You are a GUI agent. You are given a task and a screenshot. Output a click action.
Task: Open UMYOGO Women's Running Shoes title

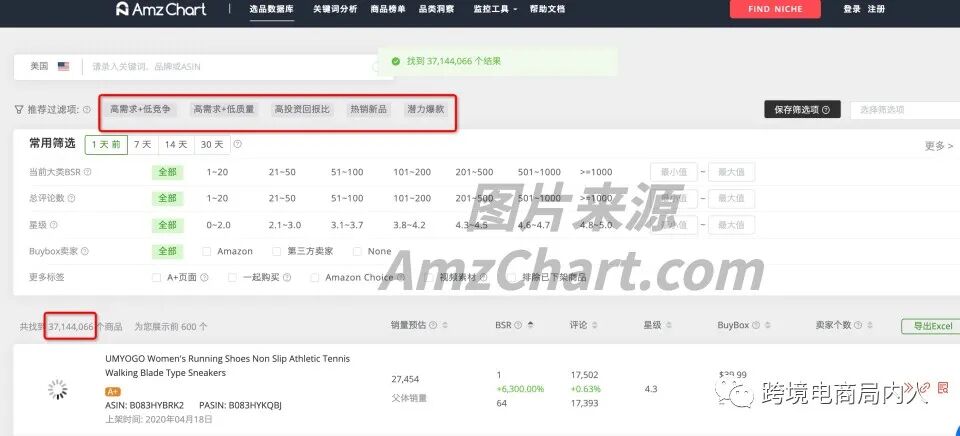point(228,366)
